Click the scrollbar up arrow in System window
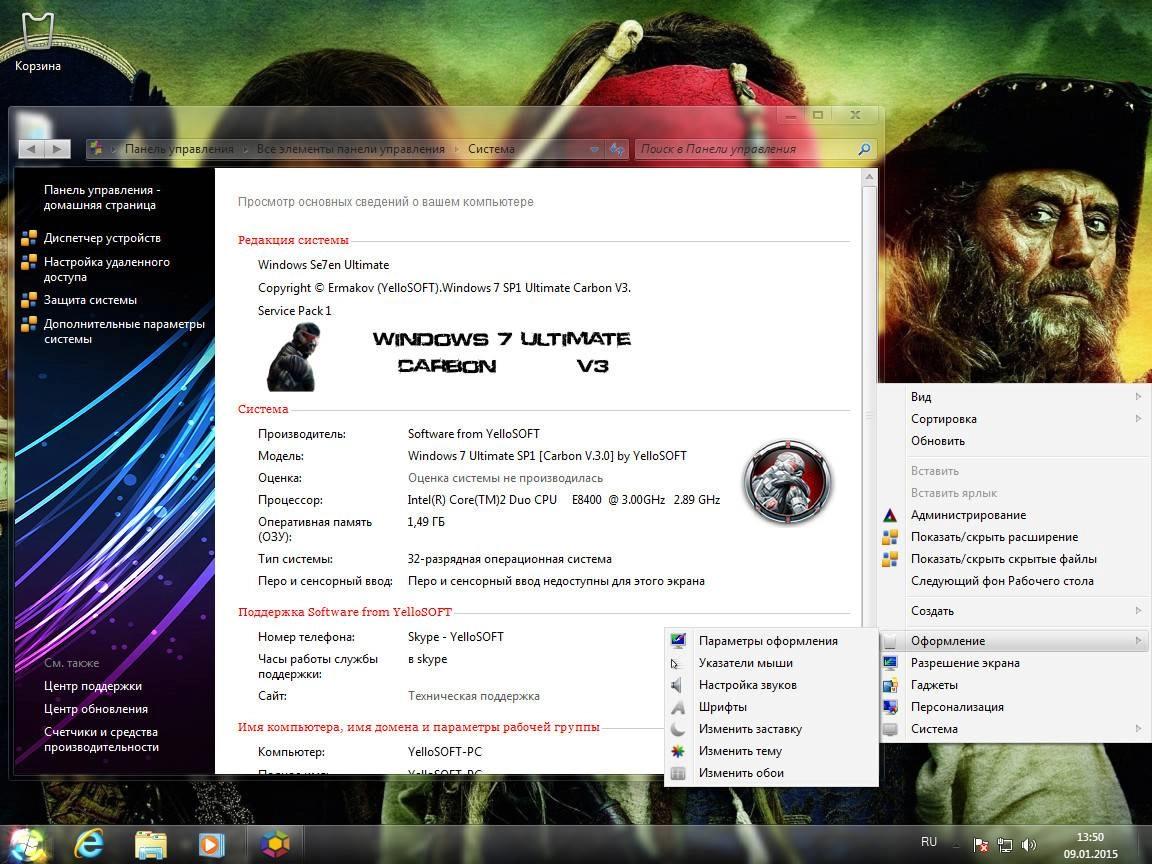Screen dimensions: 1152x864 (868, 177)
